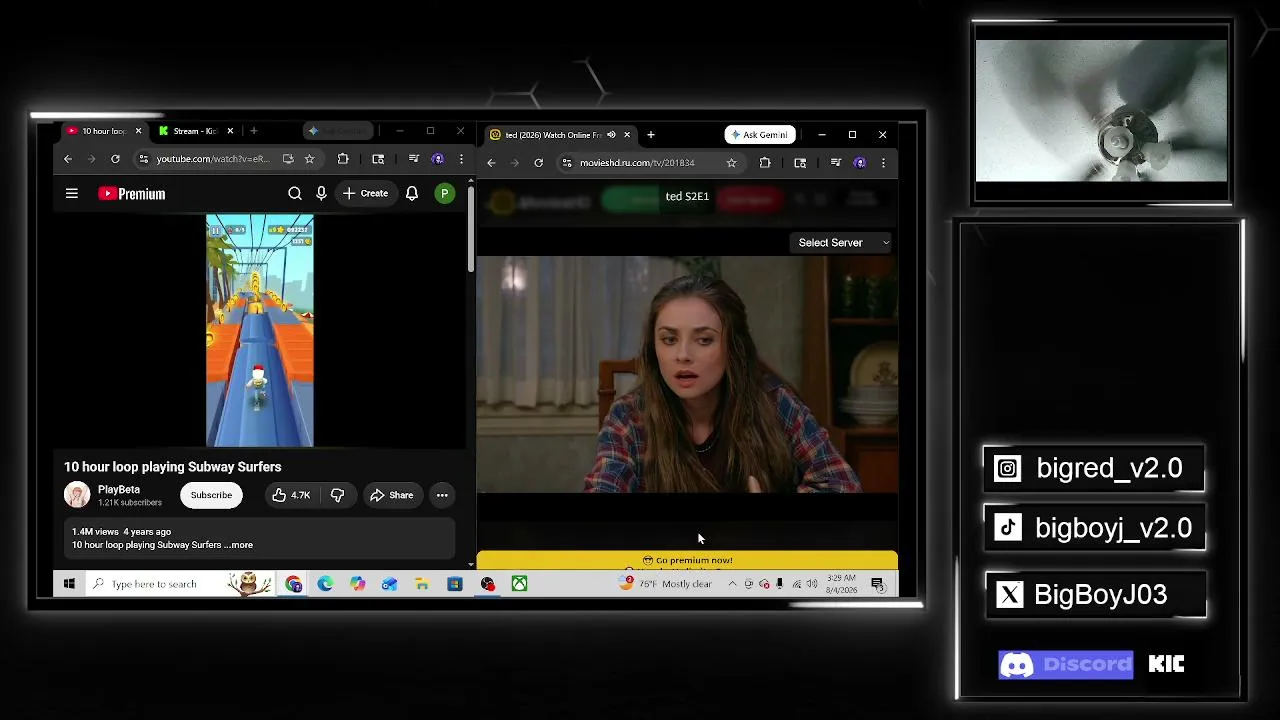
Task: Click the video title '10 hour loop playing Subway Surfers'
Action: click(x=173, y=467)
